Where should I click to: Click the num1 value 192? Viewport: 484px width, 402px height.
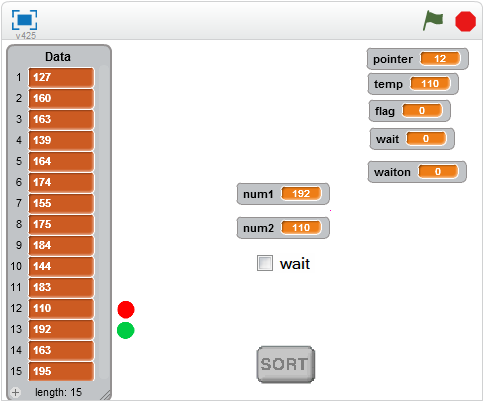[301, 194]
